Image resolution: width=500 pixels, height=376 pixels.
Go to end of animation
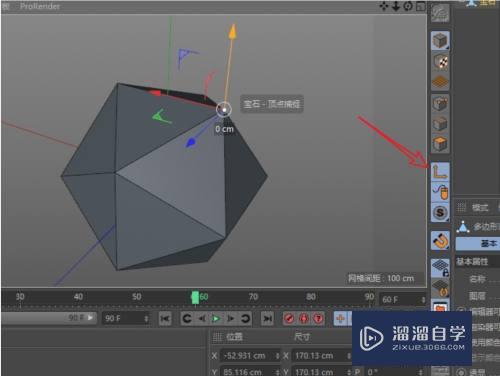point(268,319)
